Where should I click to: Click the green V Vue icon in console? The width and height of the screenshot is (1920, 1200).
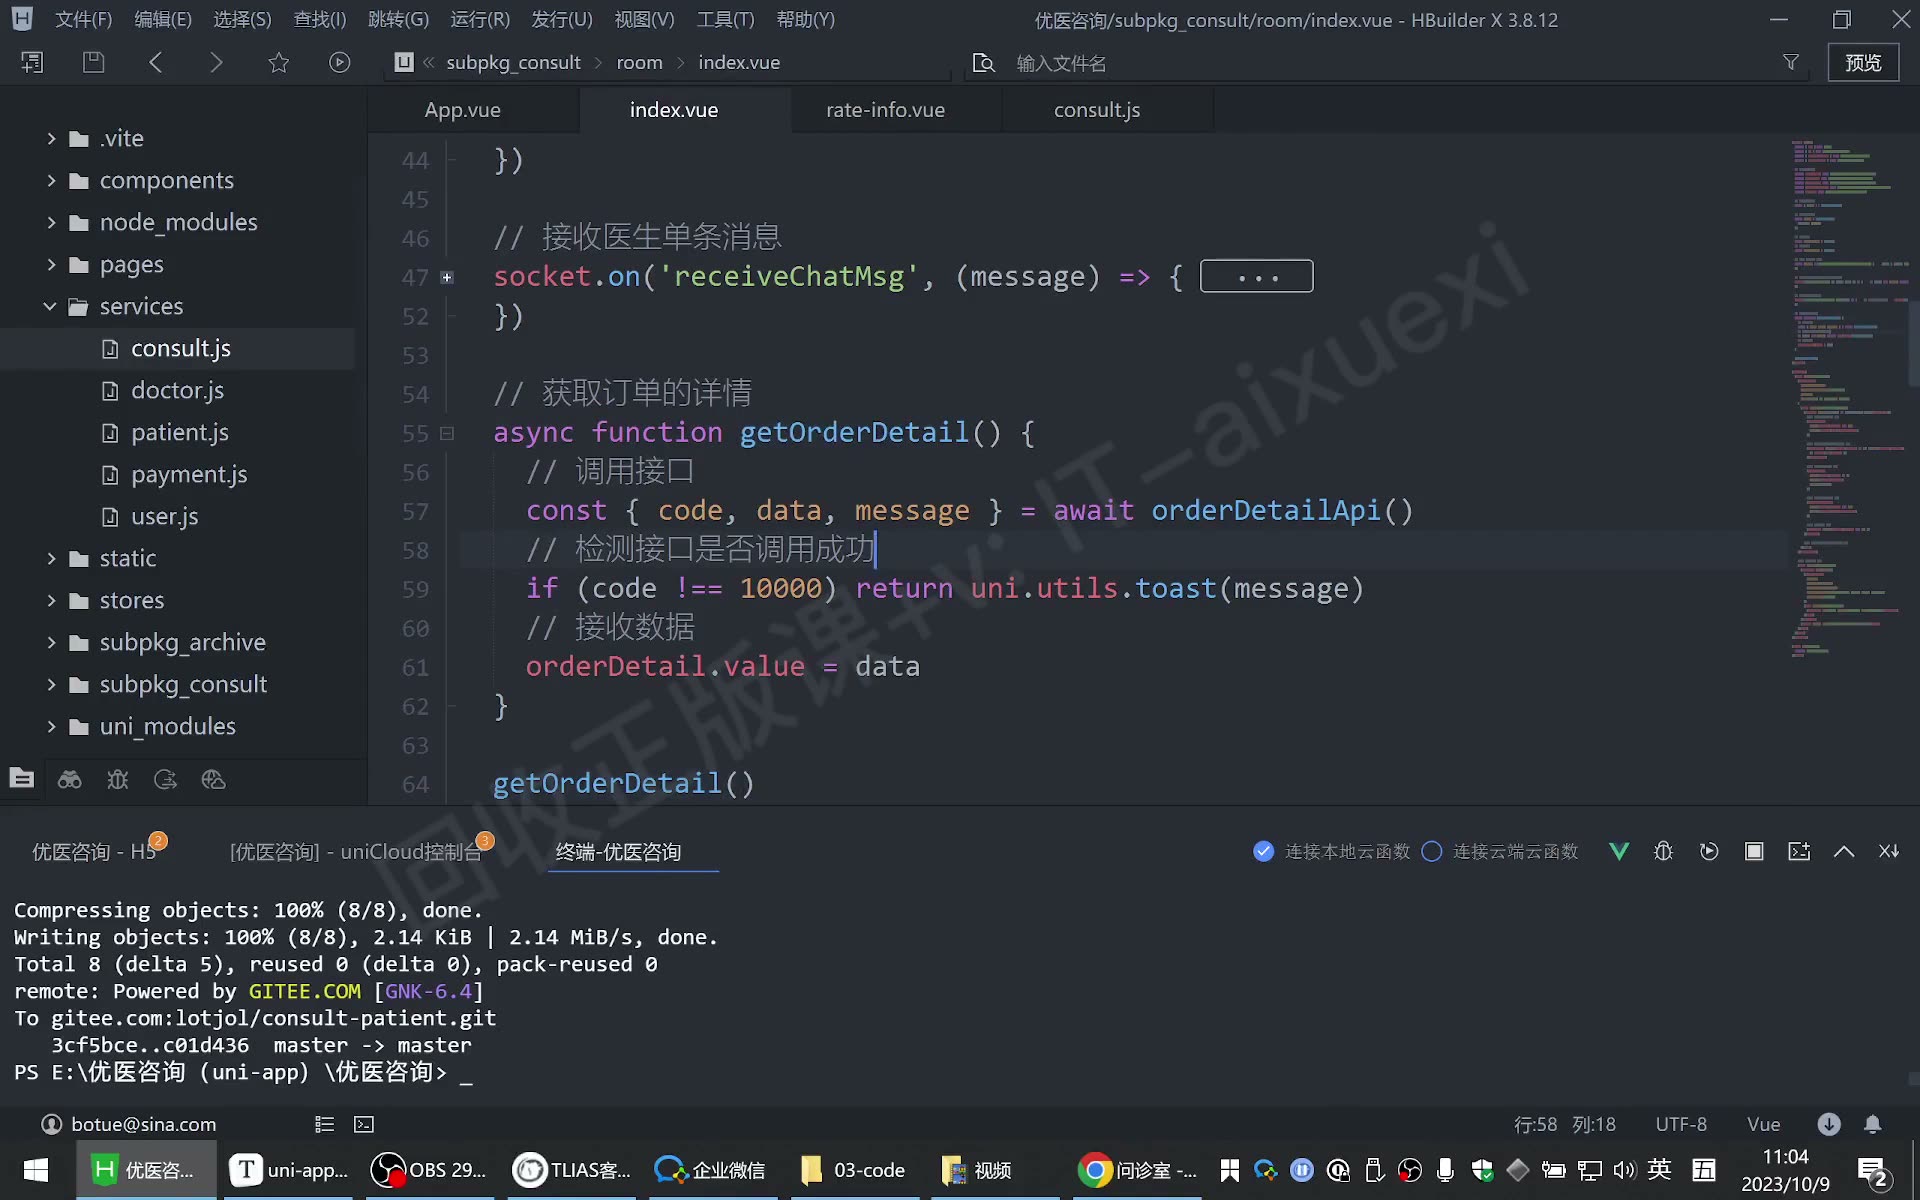pos(1619,851)
